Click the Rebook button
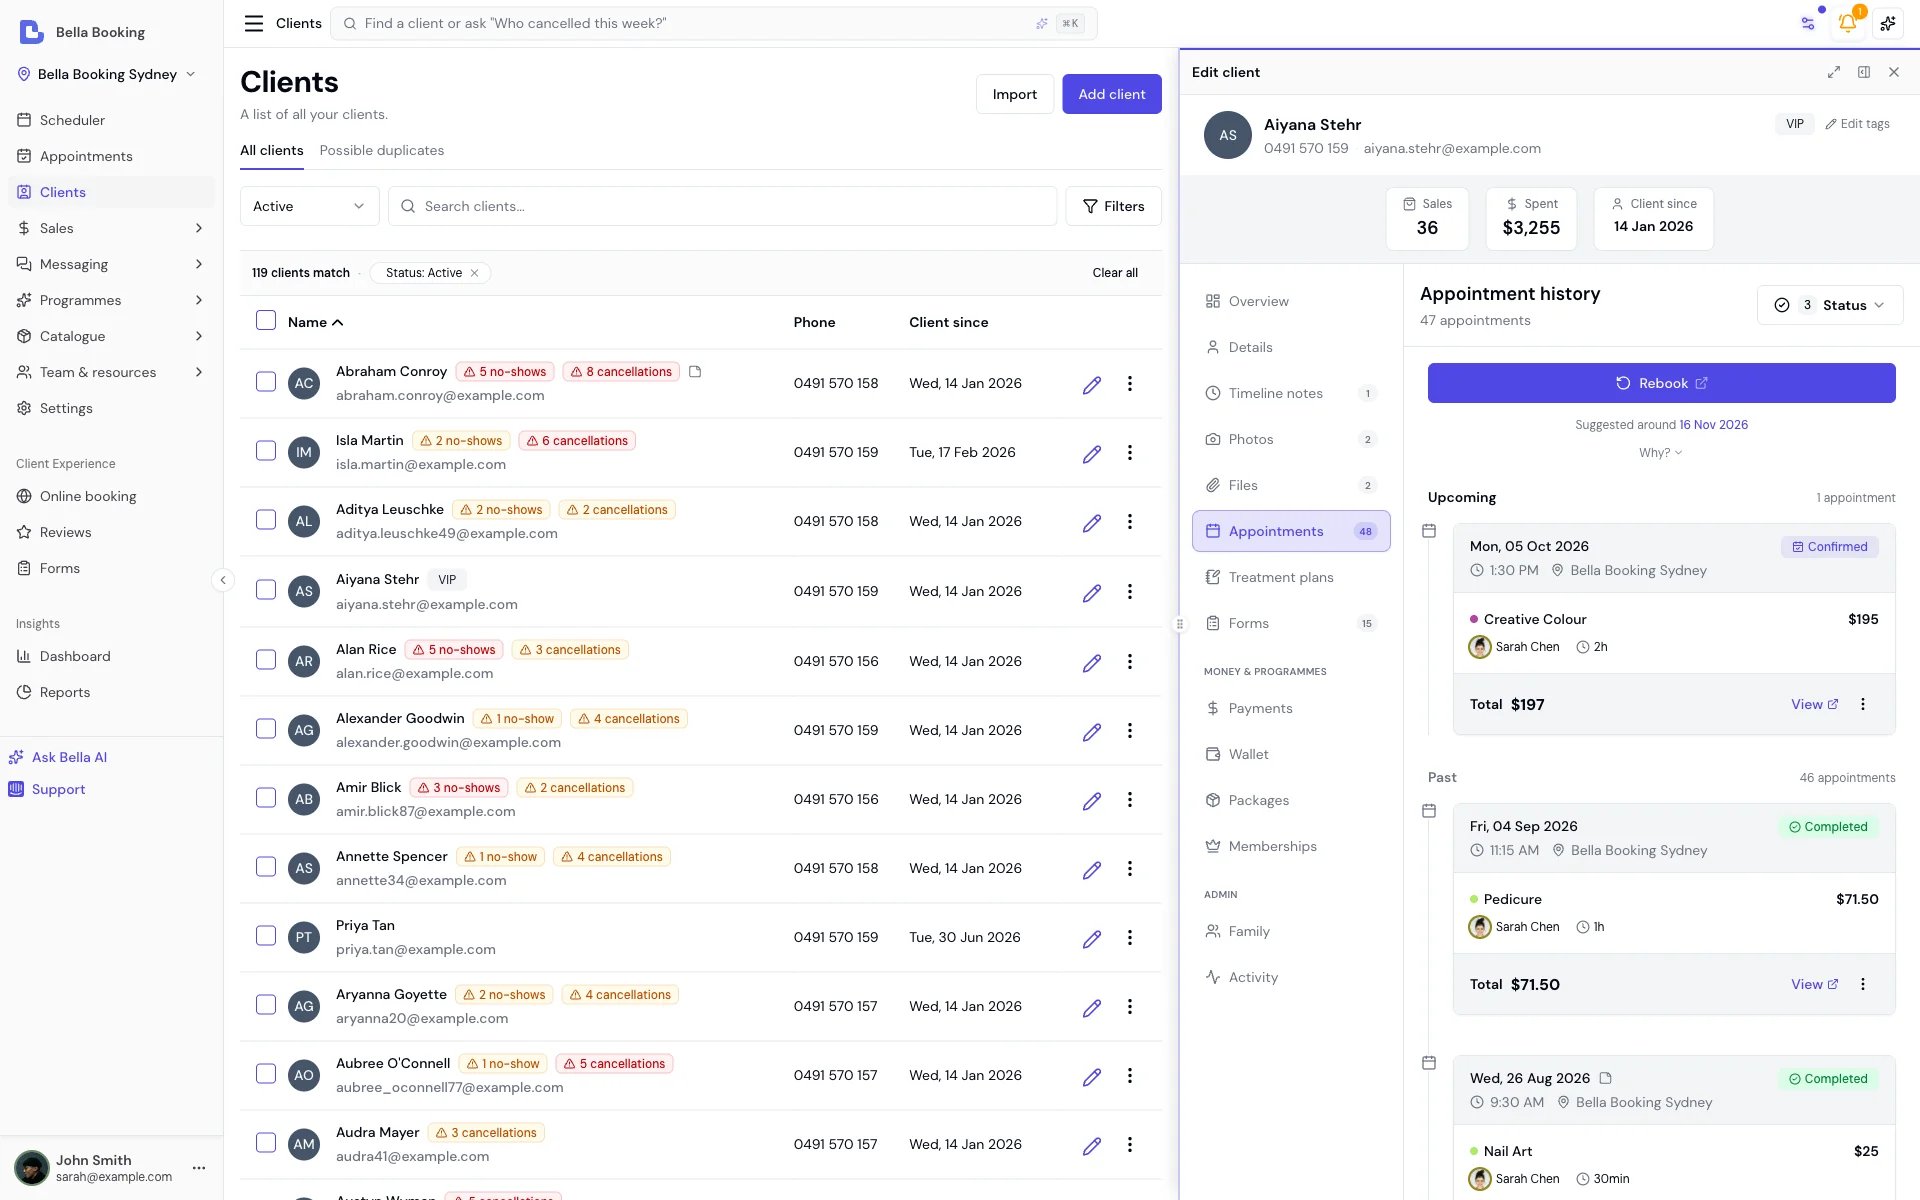Image resolution: width=1920 pixels, height=1200 pixels. [x=1662, y=383]
